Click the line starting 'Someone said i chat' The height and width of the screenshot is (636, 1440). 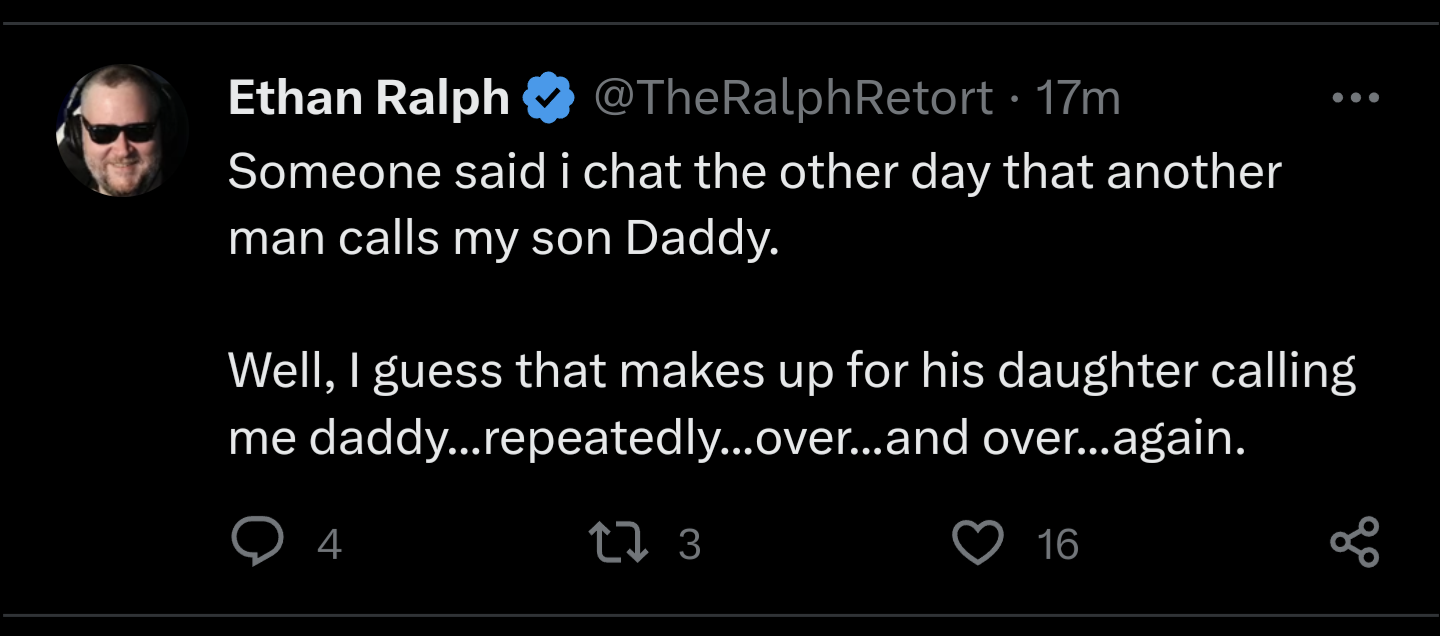click(x=755, y=172)
